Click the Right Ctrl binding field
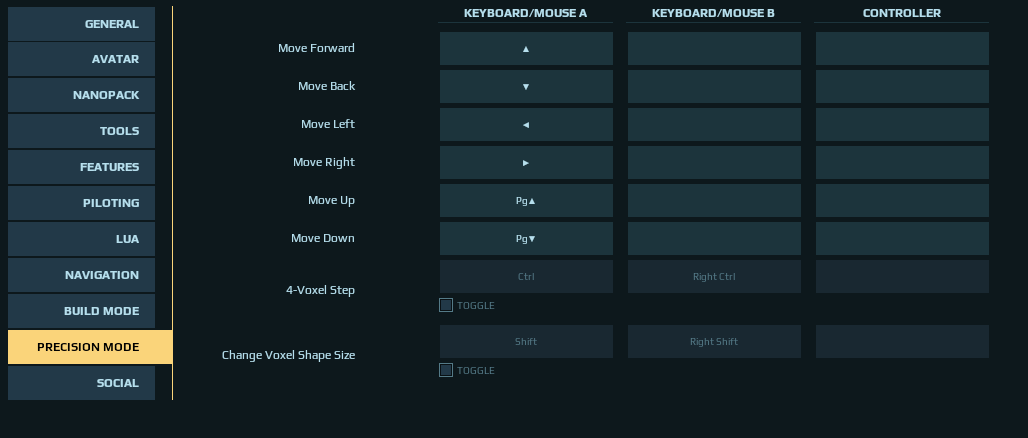 (714, 277)
